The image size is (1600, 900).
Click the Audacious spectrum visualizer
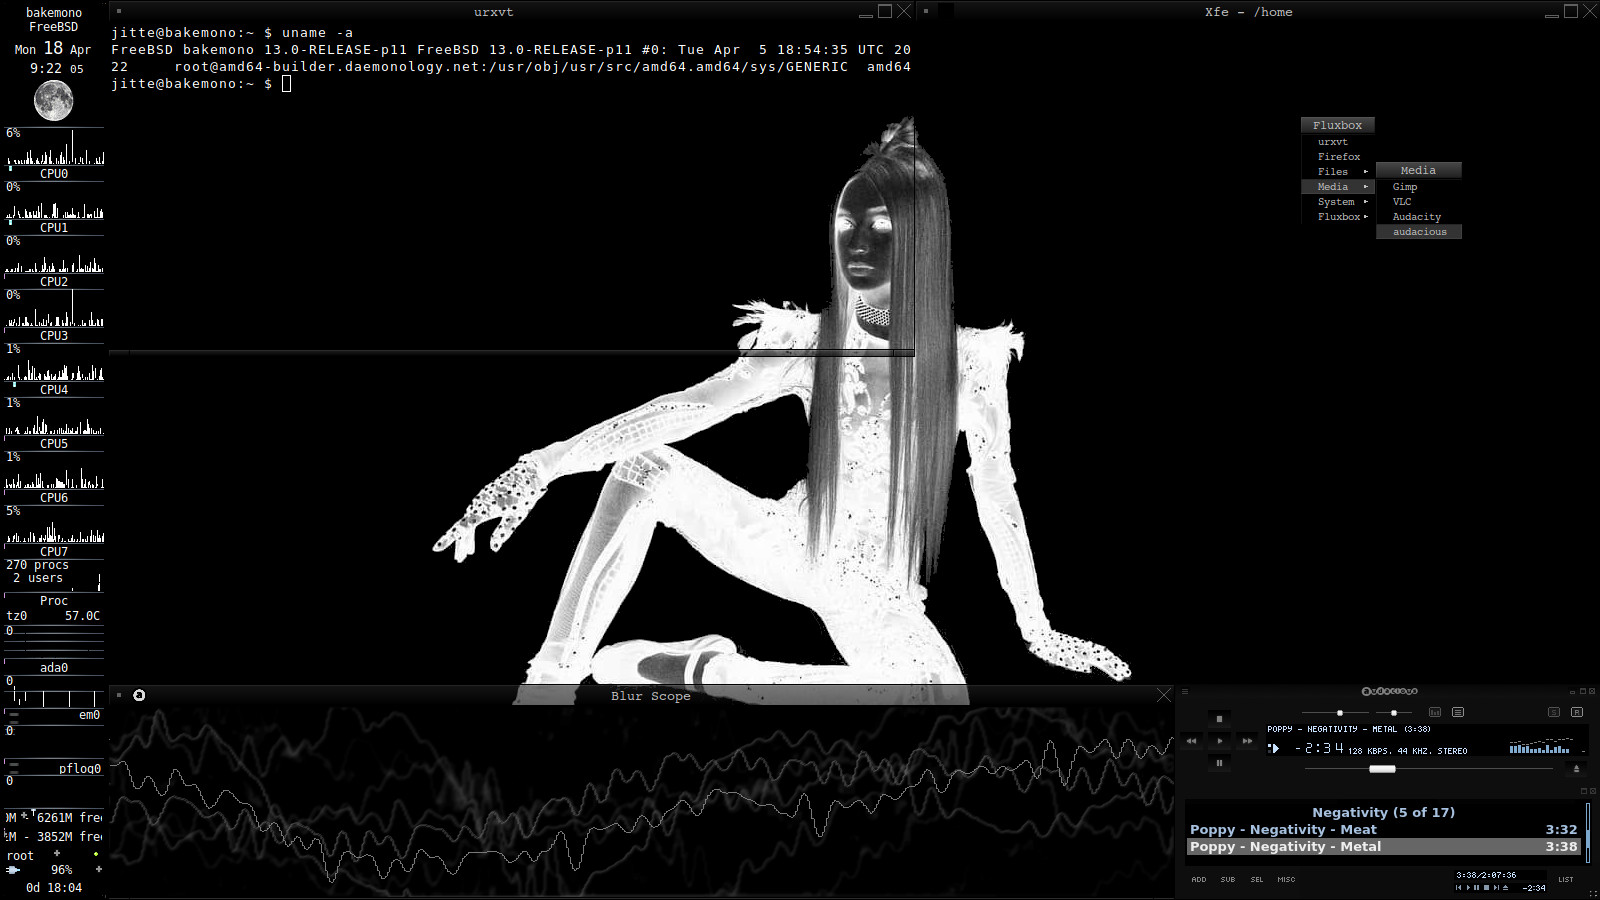pos(1541,745)
